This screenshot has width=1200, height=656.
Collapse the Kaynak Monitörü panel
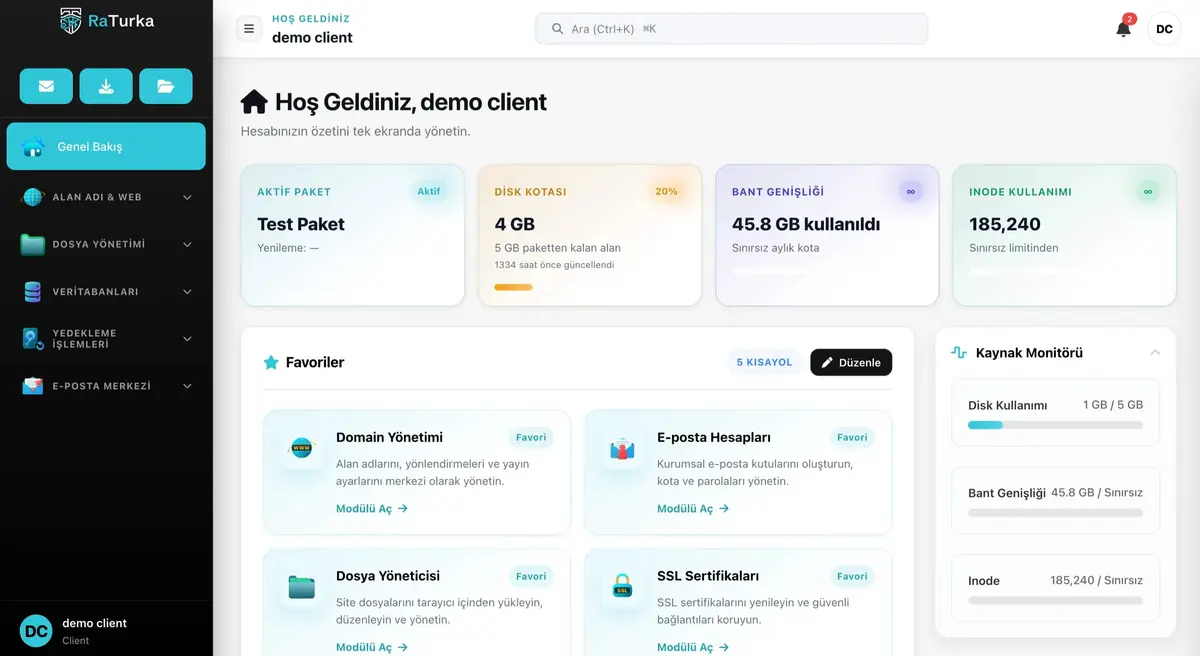pyautogui.click(x=1155, y=353)
